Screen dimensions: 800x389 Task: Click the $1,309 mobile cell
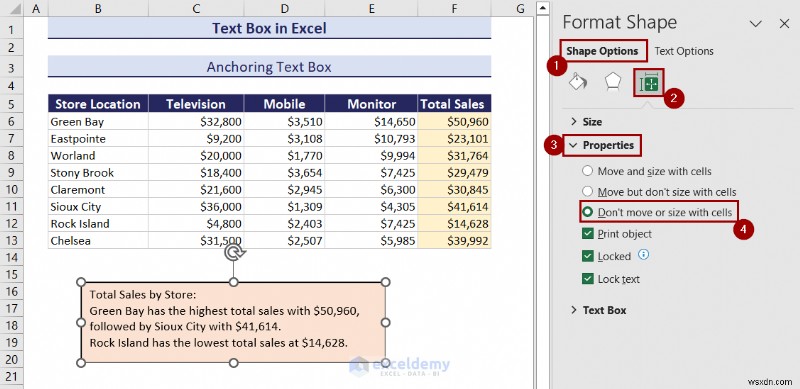[284, 207]
